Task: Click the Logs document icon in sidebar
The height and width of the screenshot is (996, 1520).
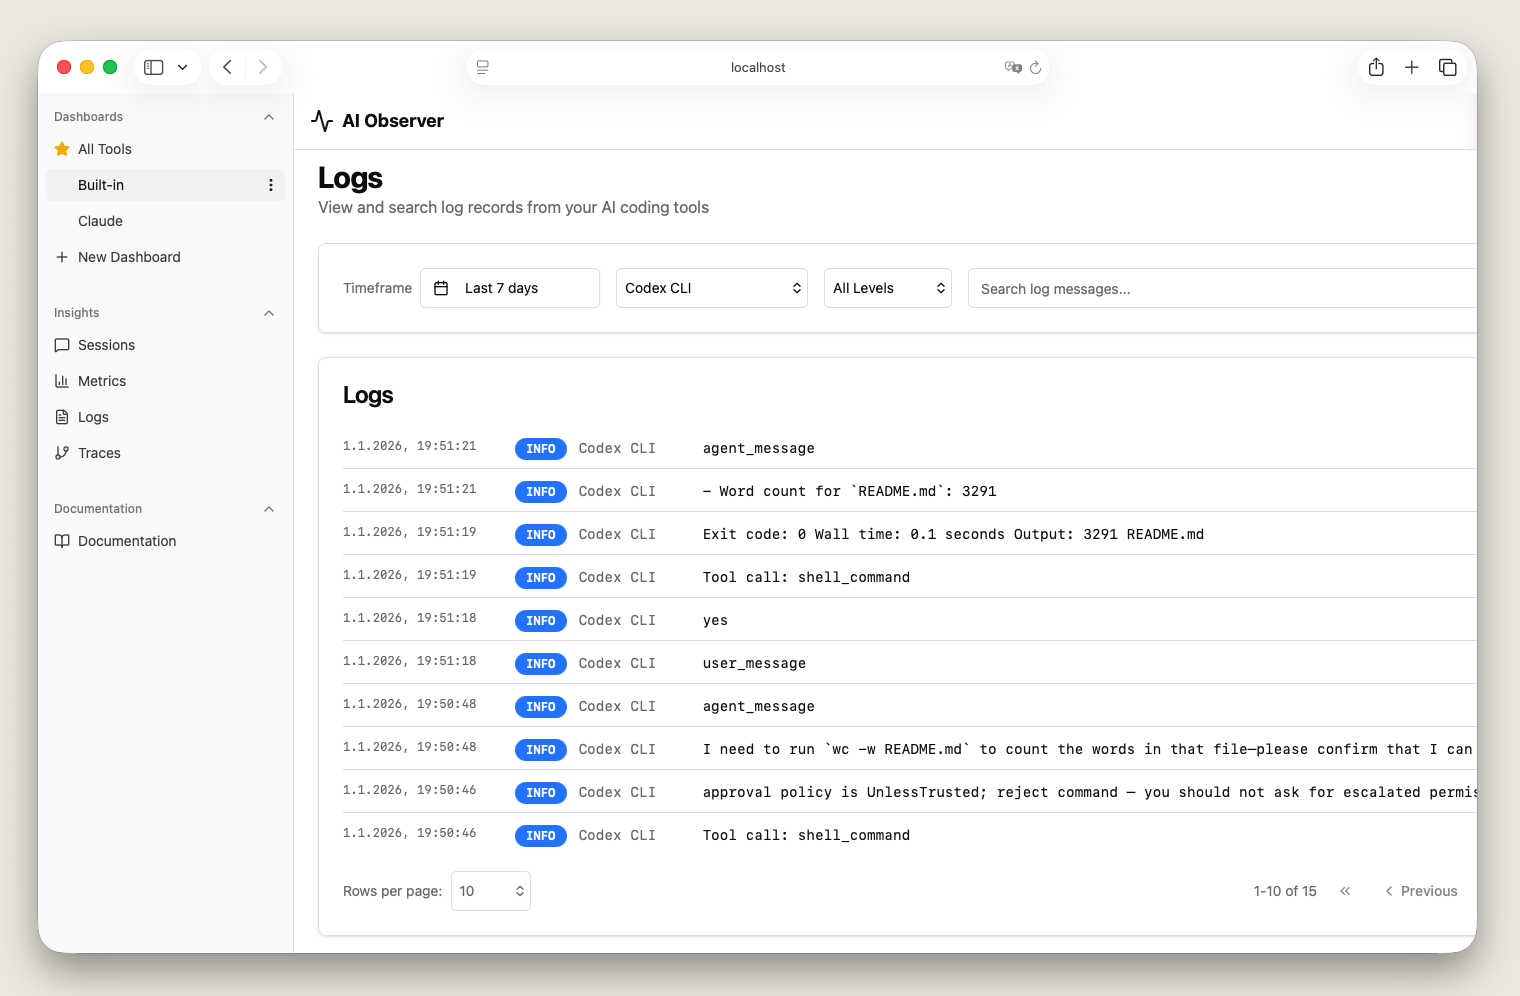Action: pyautogui.click(x=63, y=417)
